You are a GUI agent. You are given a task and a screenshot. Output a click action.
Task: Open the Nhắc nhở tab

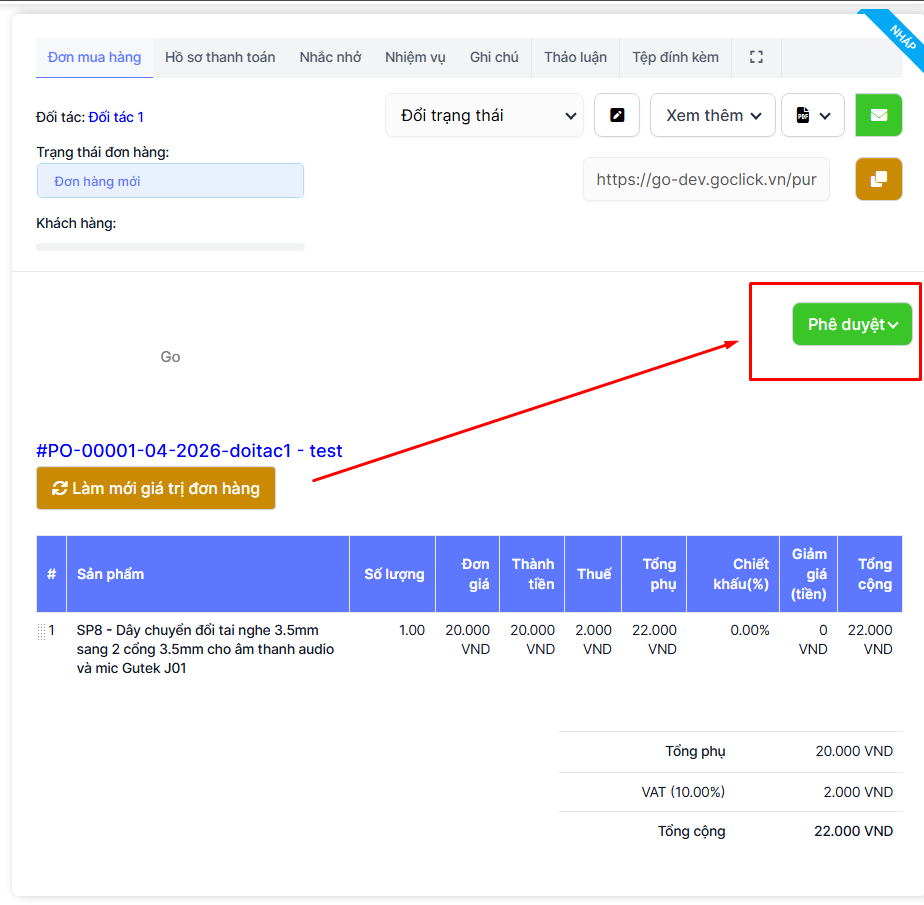click(330, 58)
